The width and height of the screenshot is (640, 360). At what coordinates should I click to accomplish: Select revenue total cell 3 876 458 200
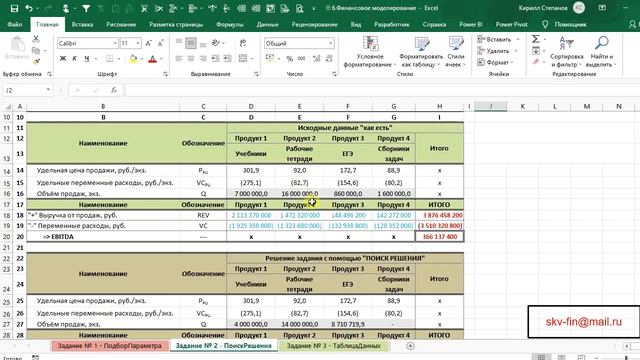(x=439, y=215)
